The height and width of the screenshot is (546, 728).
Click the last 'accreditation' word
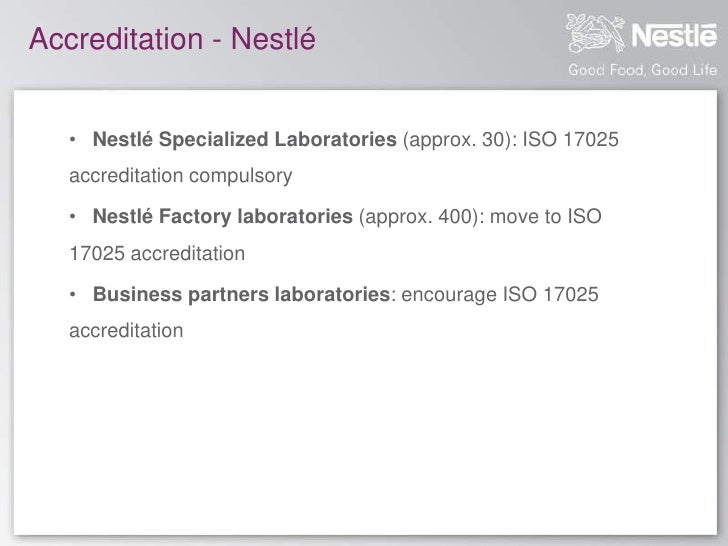pos(126,331)
